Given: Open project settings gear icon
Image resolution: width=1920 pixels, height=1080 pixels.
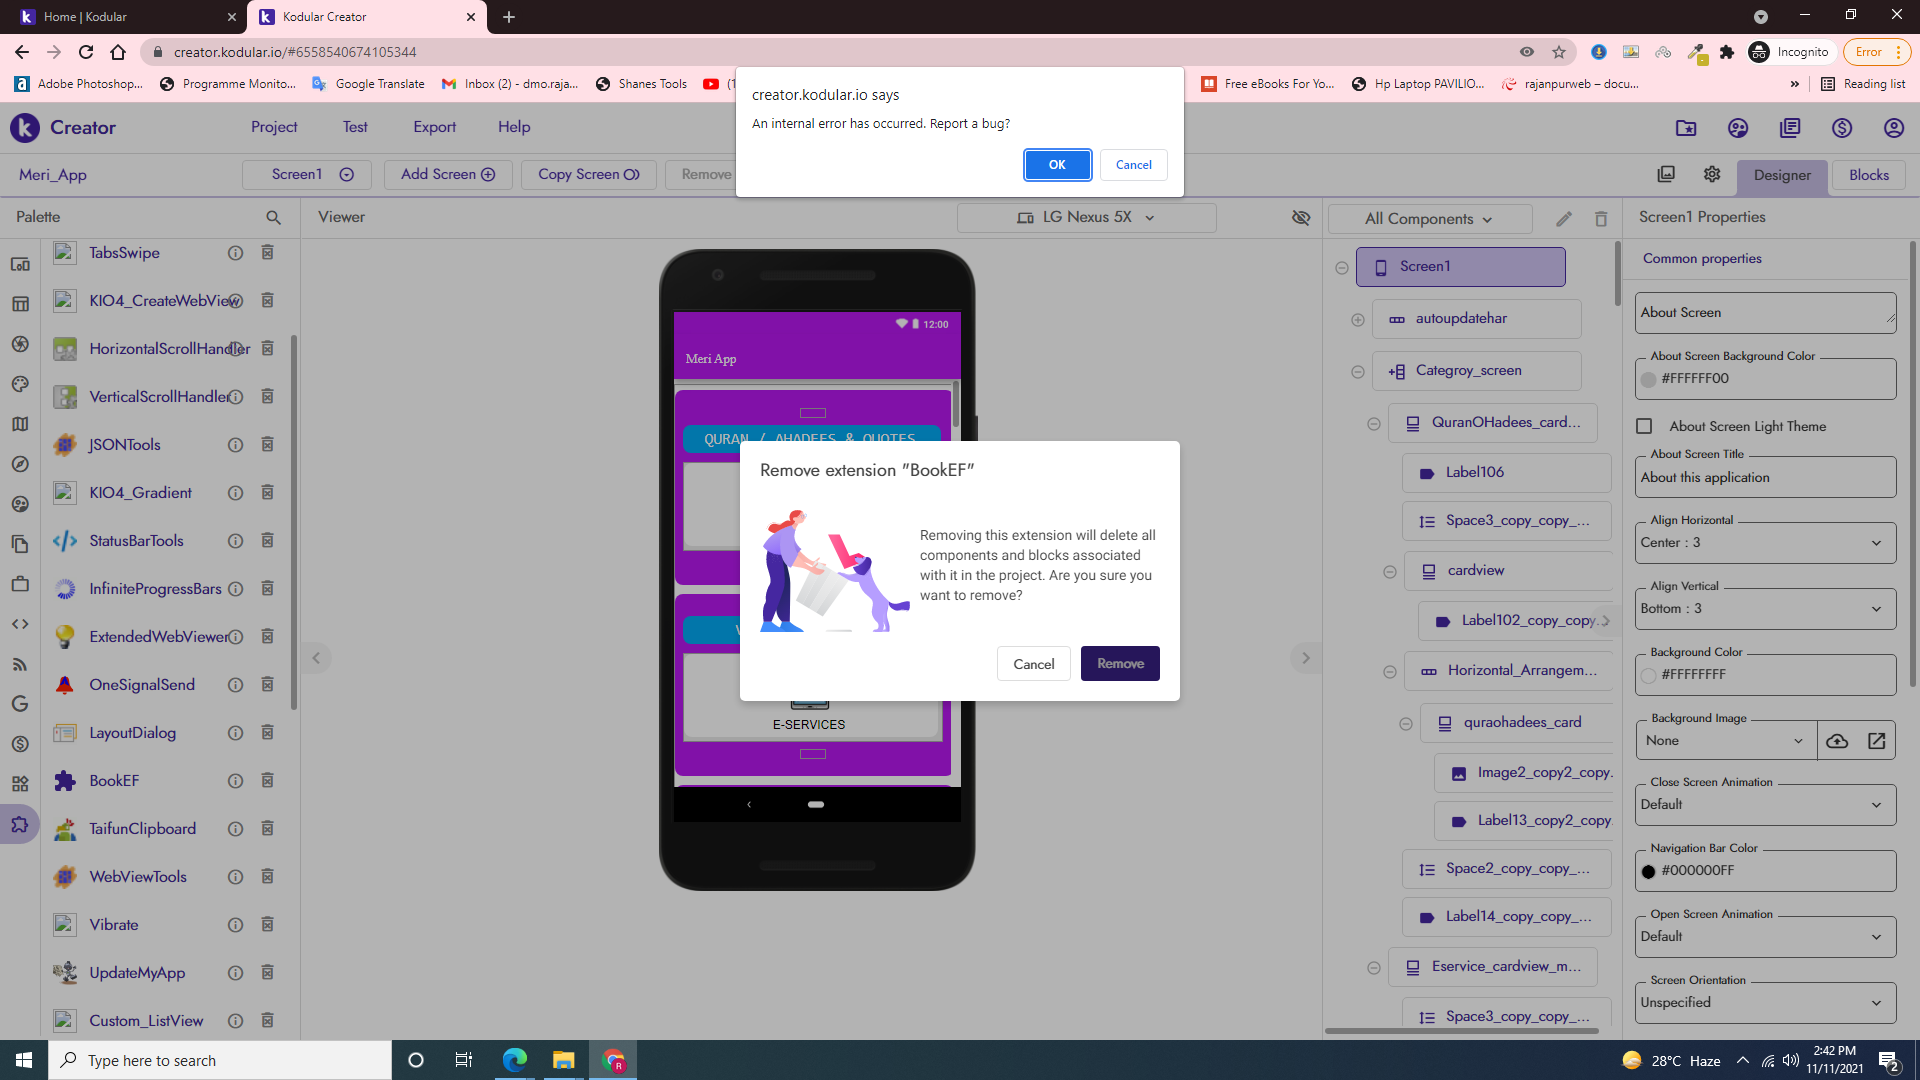Looking at the screenshot, I should (1712, 174).
